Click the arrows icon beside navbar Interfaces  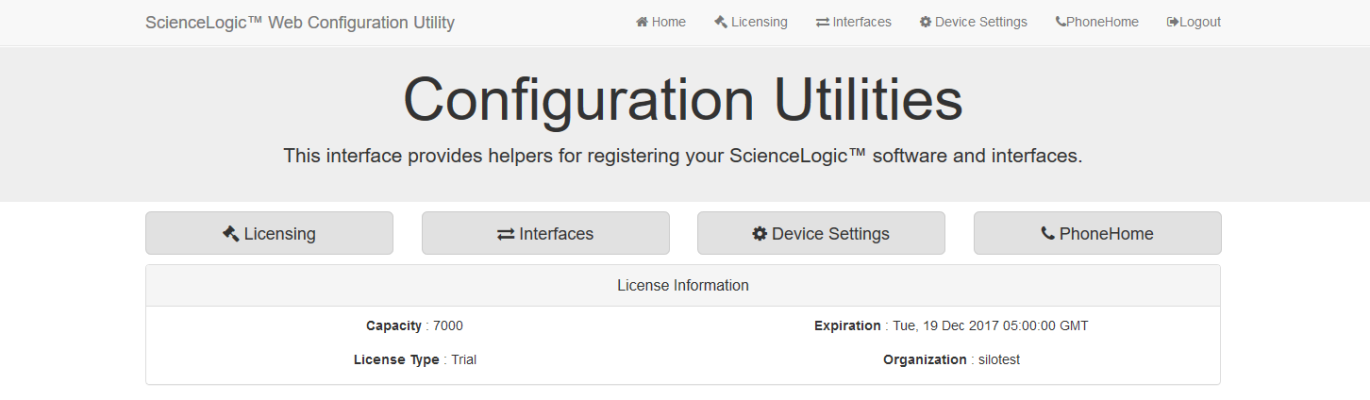pyautogui.click(x=822, y=22)
